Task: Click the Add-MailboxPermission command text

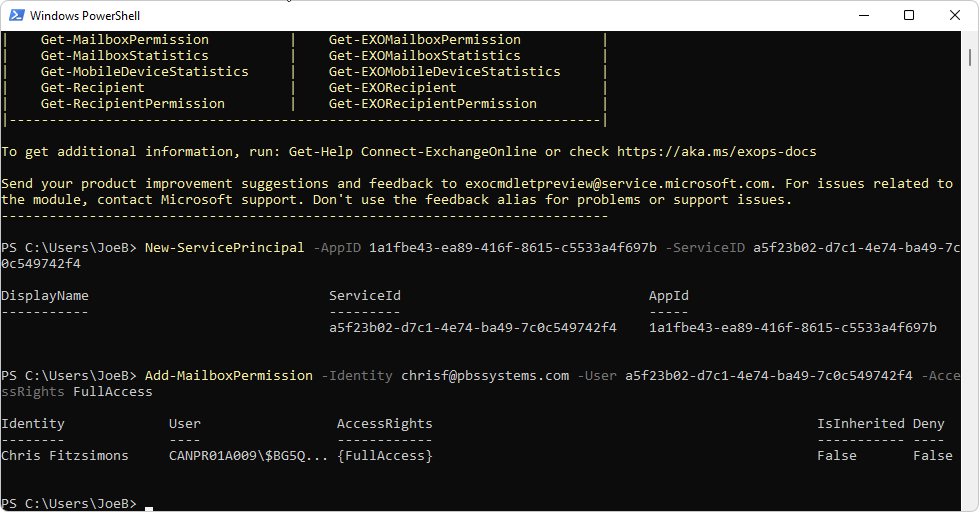Action: pyautogui.click(x=229, y=376)
